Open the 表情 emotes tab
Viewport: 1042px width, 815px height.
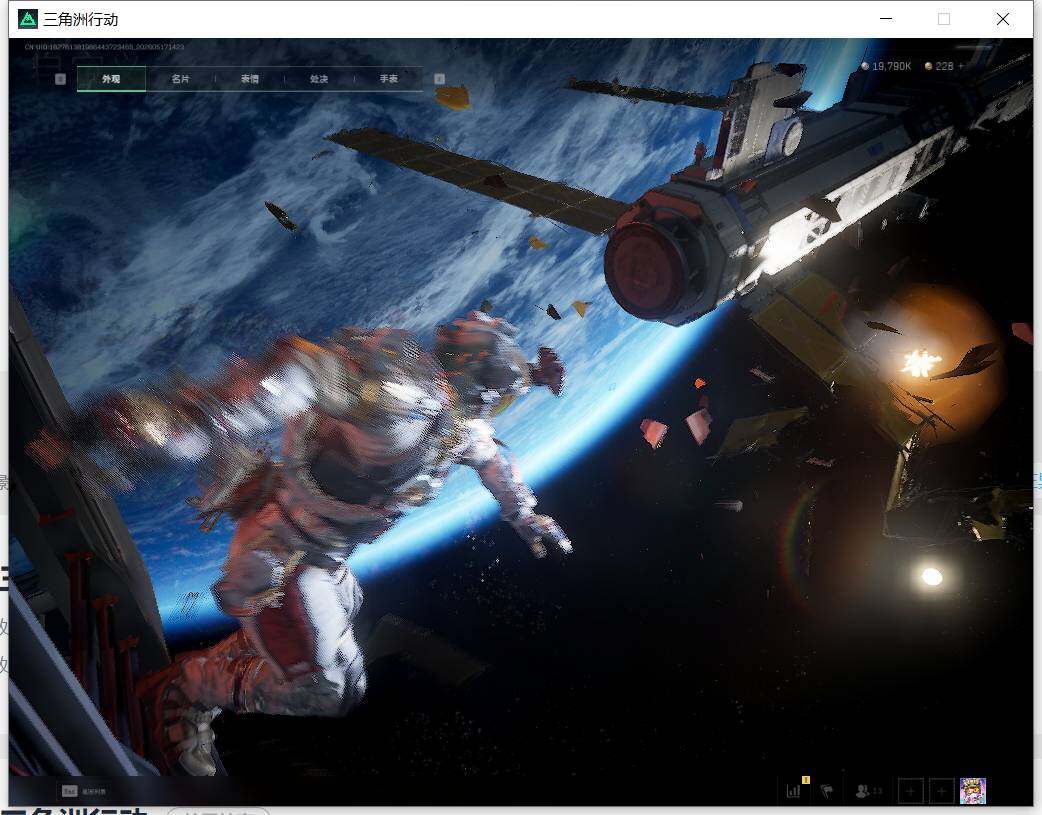[250, 78]
